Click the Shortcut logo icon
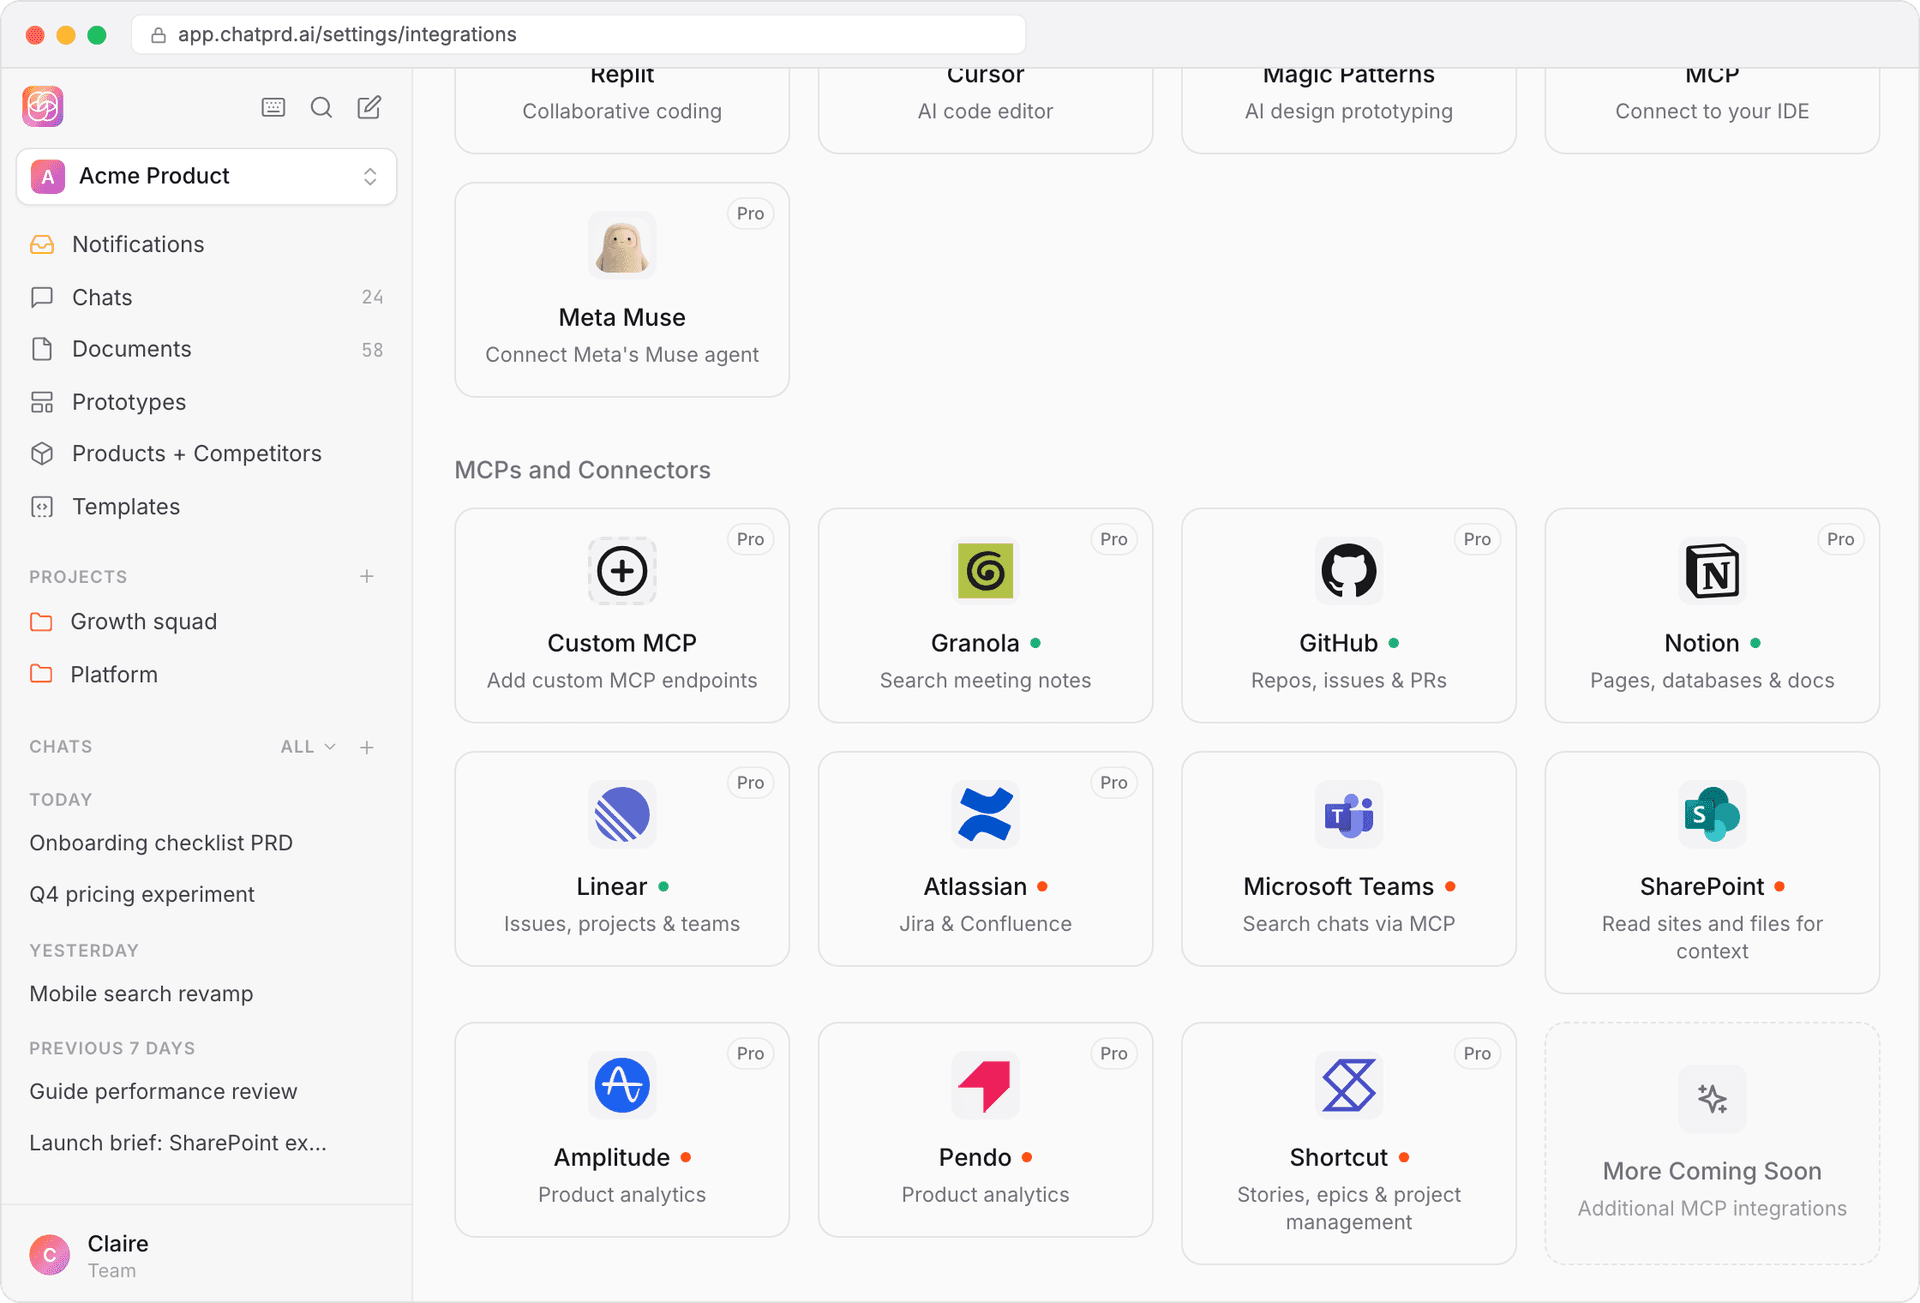The height and width of the screenshot is (1303, 1920). pos(1348,1085)
